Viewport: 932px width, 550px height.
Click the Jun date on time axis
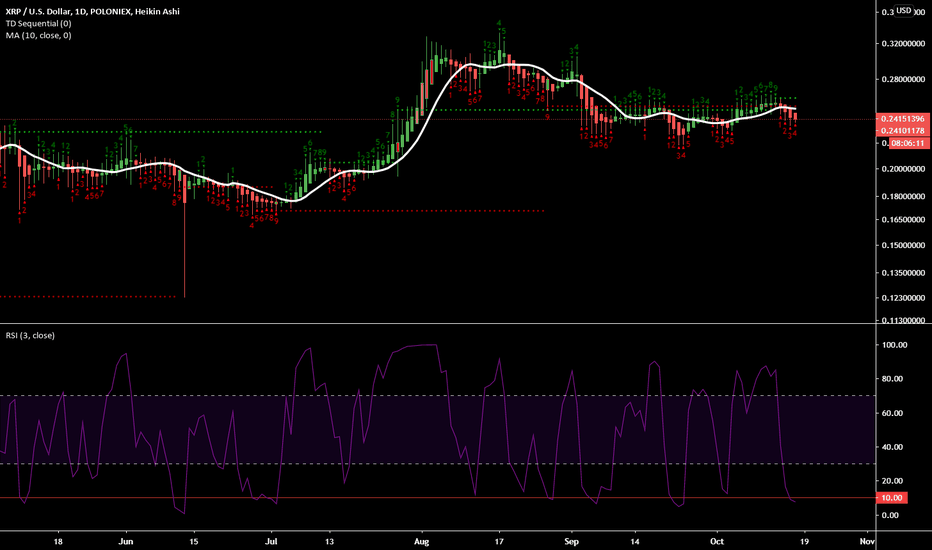tap(125, 542)
